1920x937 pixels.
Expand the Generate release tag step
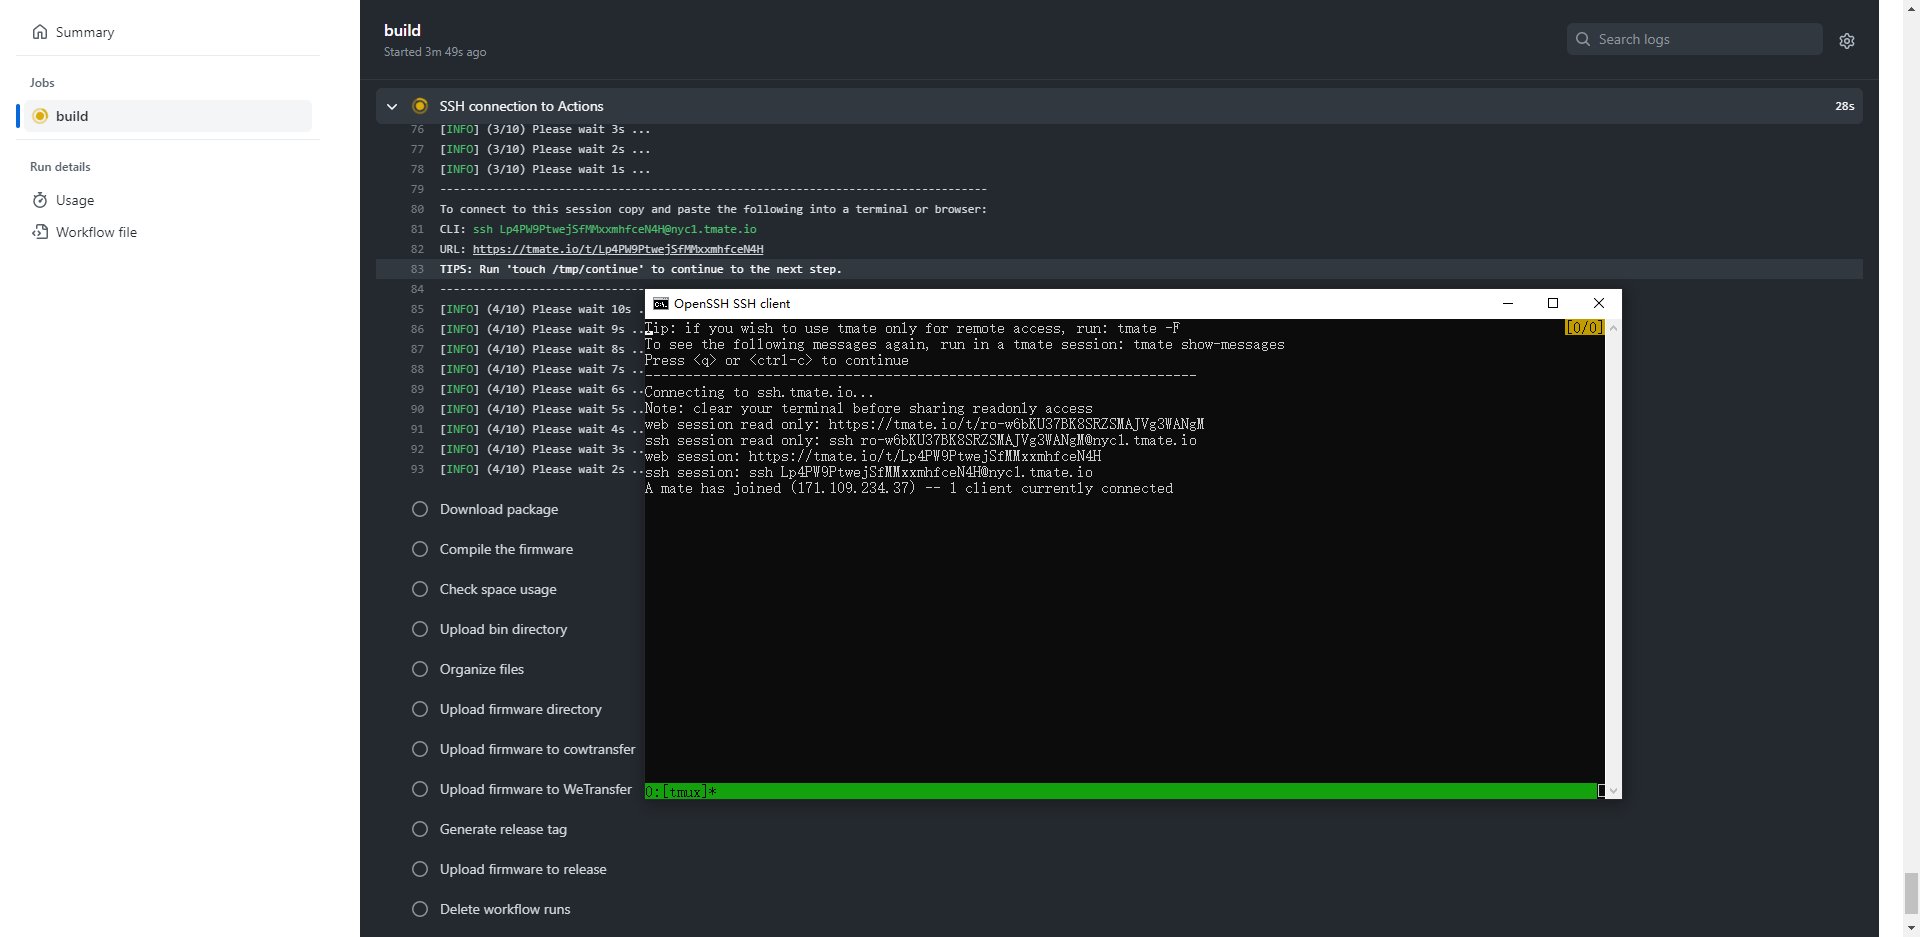click(x=503, y=829)
